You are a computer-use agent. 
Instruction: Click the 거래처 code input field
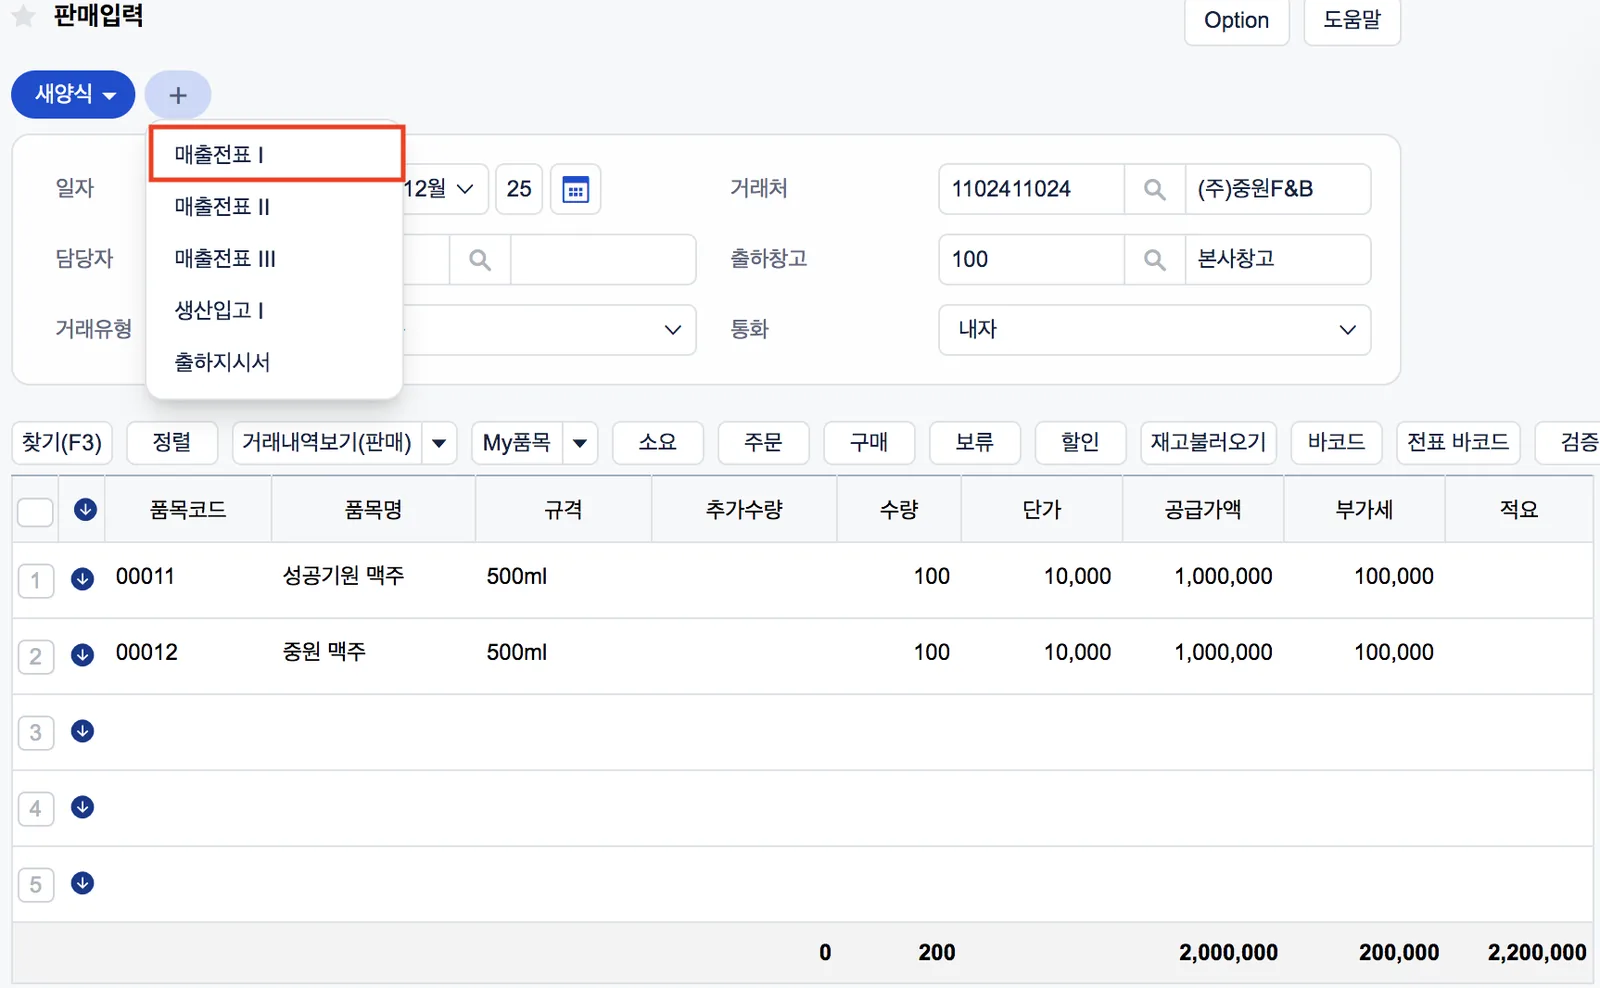[1031, 189]
